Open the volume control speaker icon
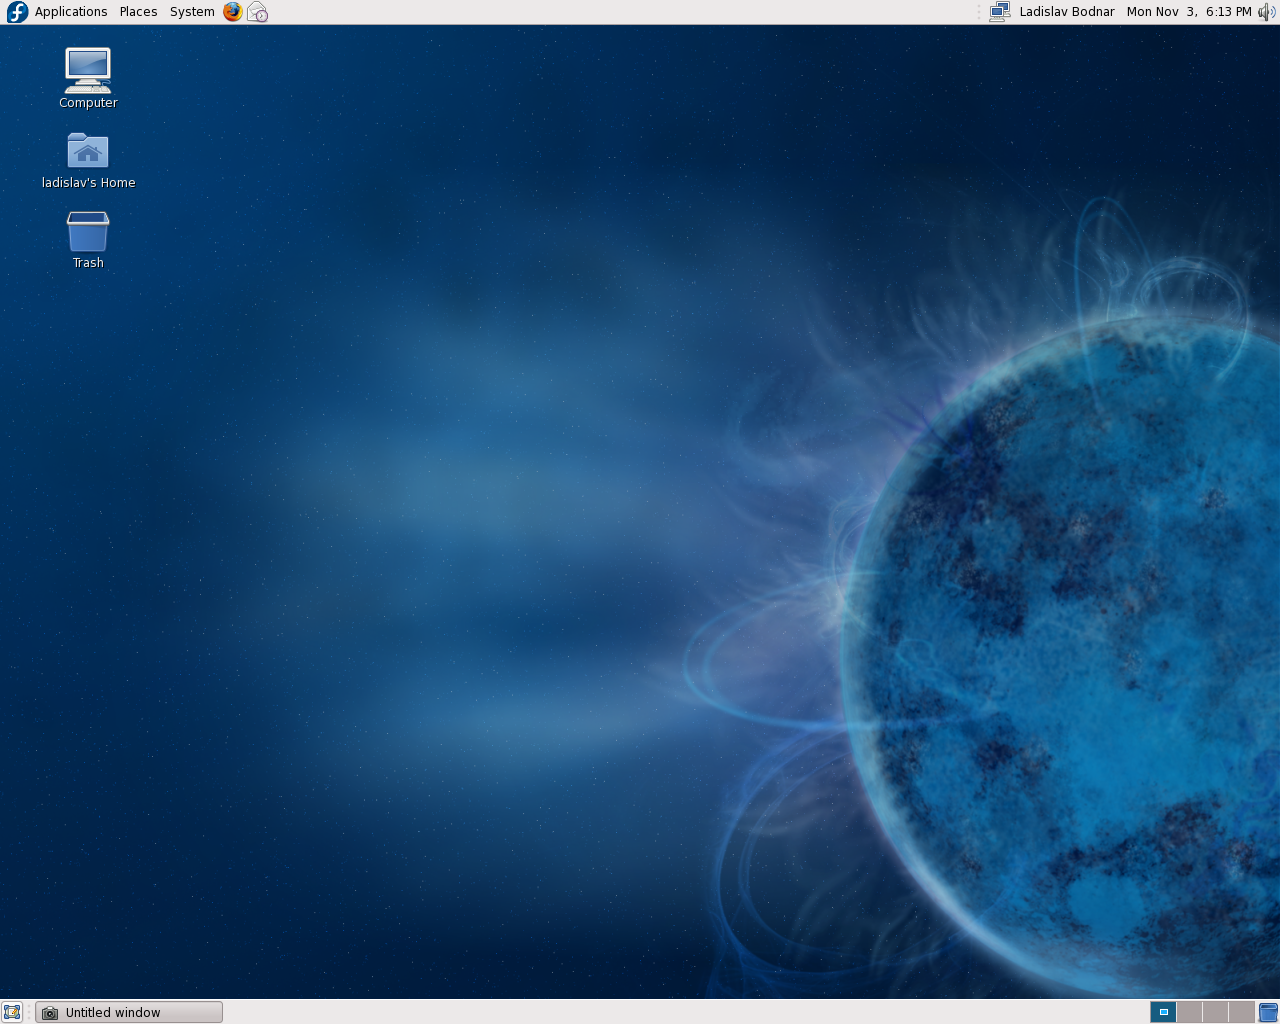The width and height of the screenshot is (1280, 1024). (1267, 12)
